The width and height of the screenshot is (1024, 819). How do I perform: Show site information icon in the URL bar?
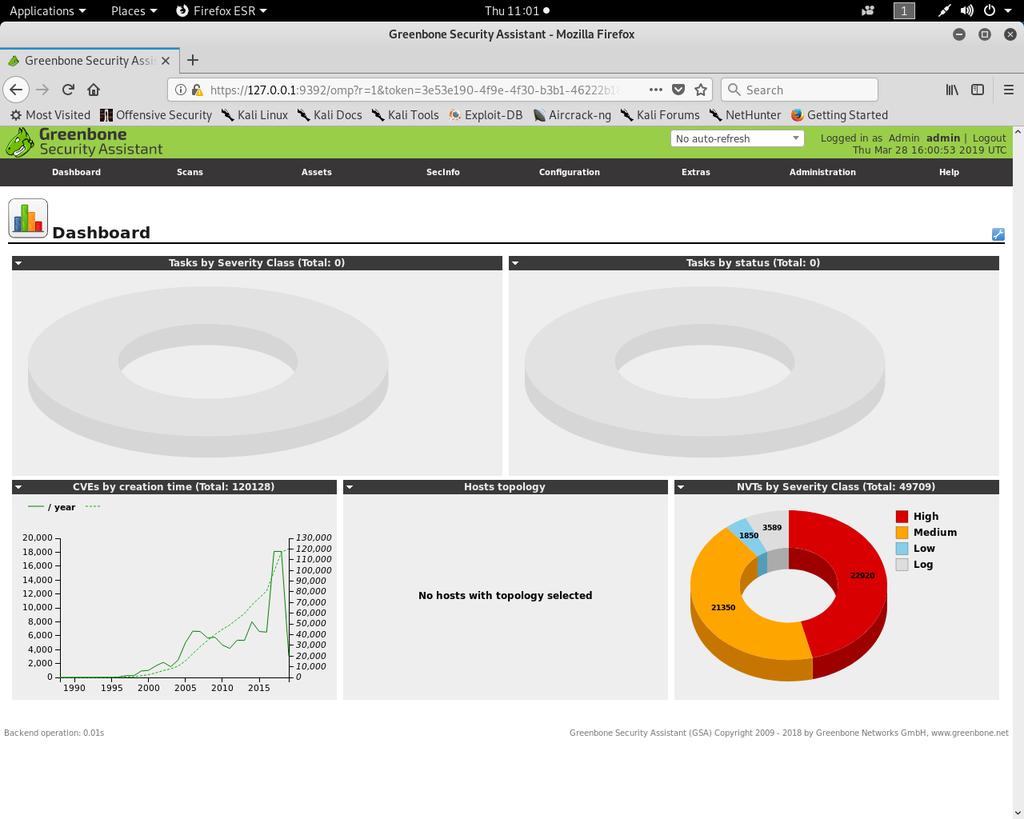click(x=181, y=89)
